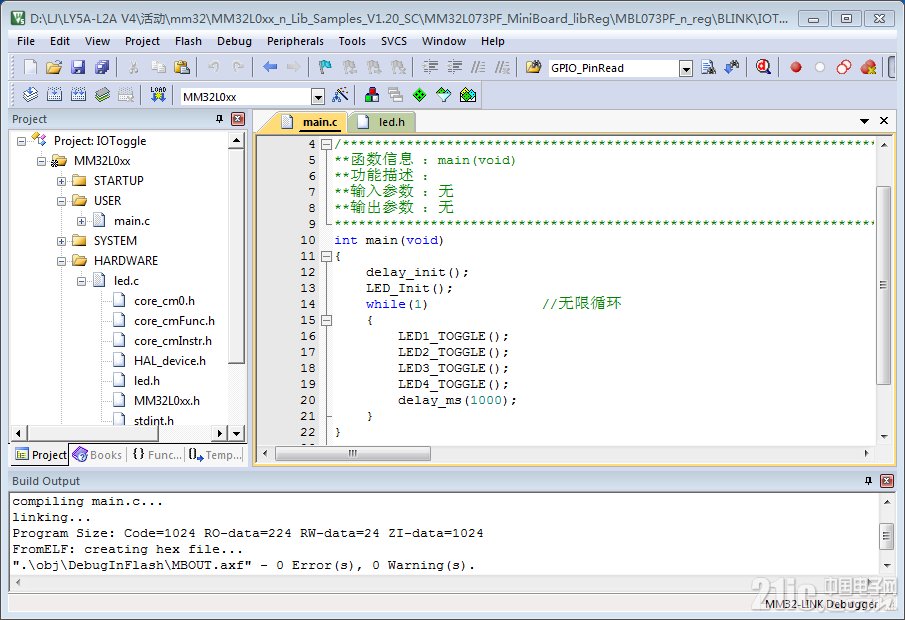Collapse code fold at line 11
Viewport: 905px width, 620px height.
326,256
